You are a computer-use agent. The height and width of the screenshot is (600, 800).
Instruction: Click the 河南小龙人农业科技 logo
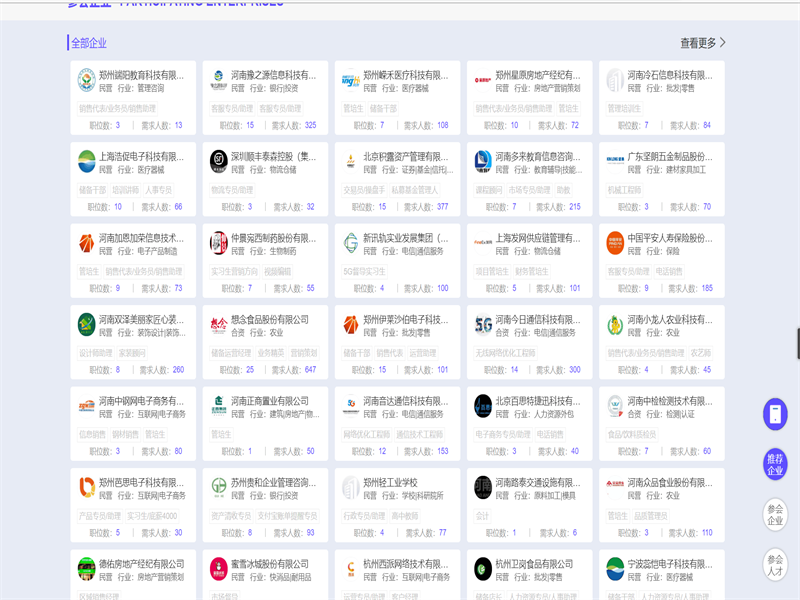coord(615,324)
